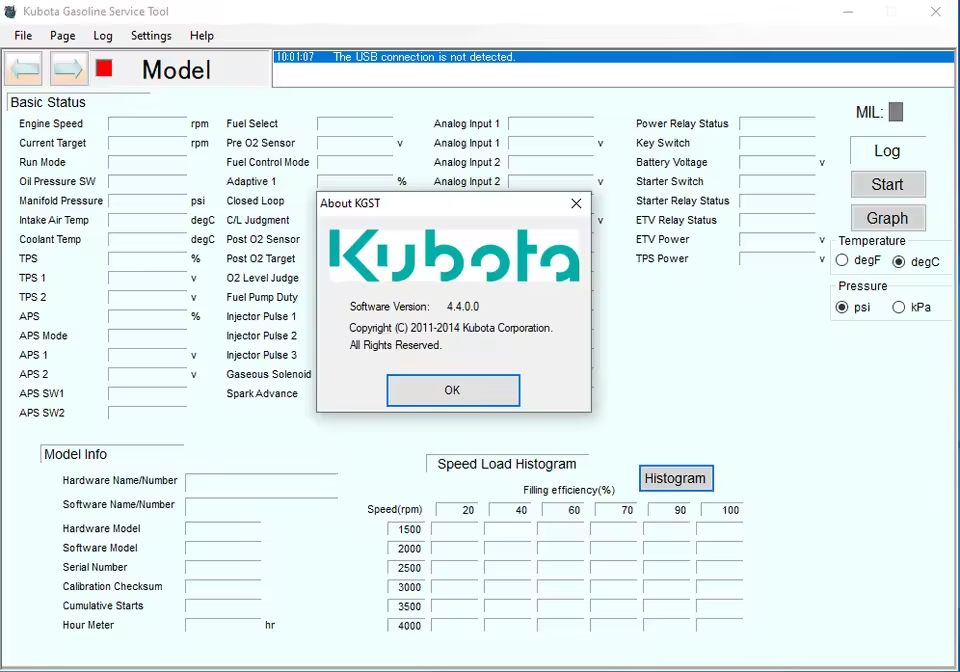Click the Calibration Checksum field
The width and height of the screenshot is (960, 672).
(x=223, y=587)
